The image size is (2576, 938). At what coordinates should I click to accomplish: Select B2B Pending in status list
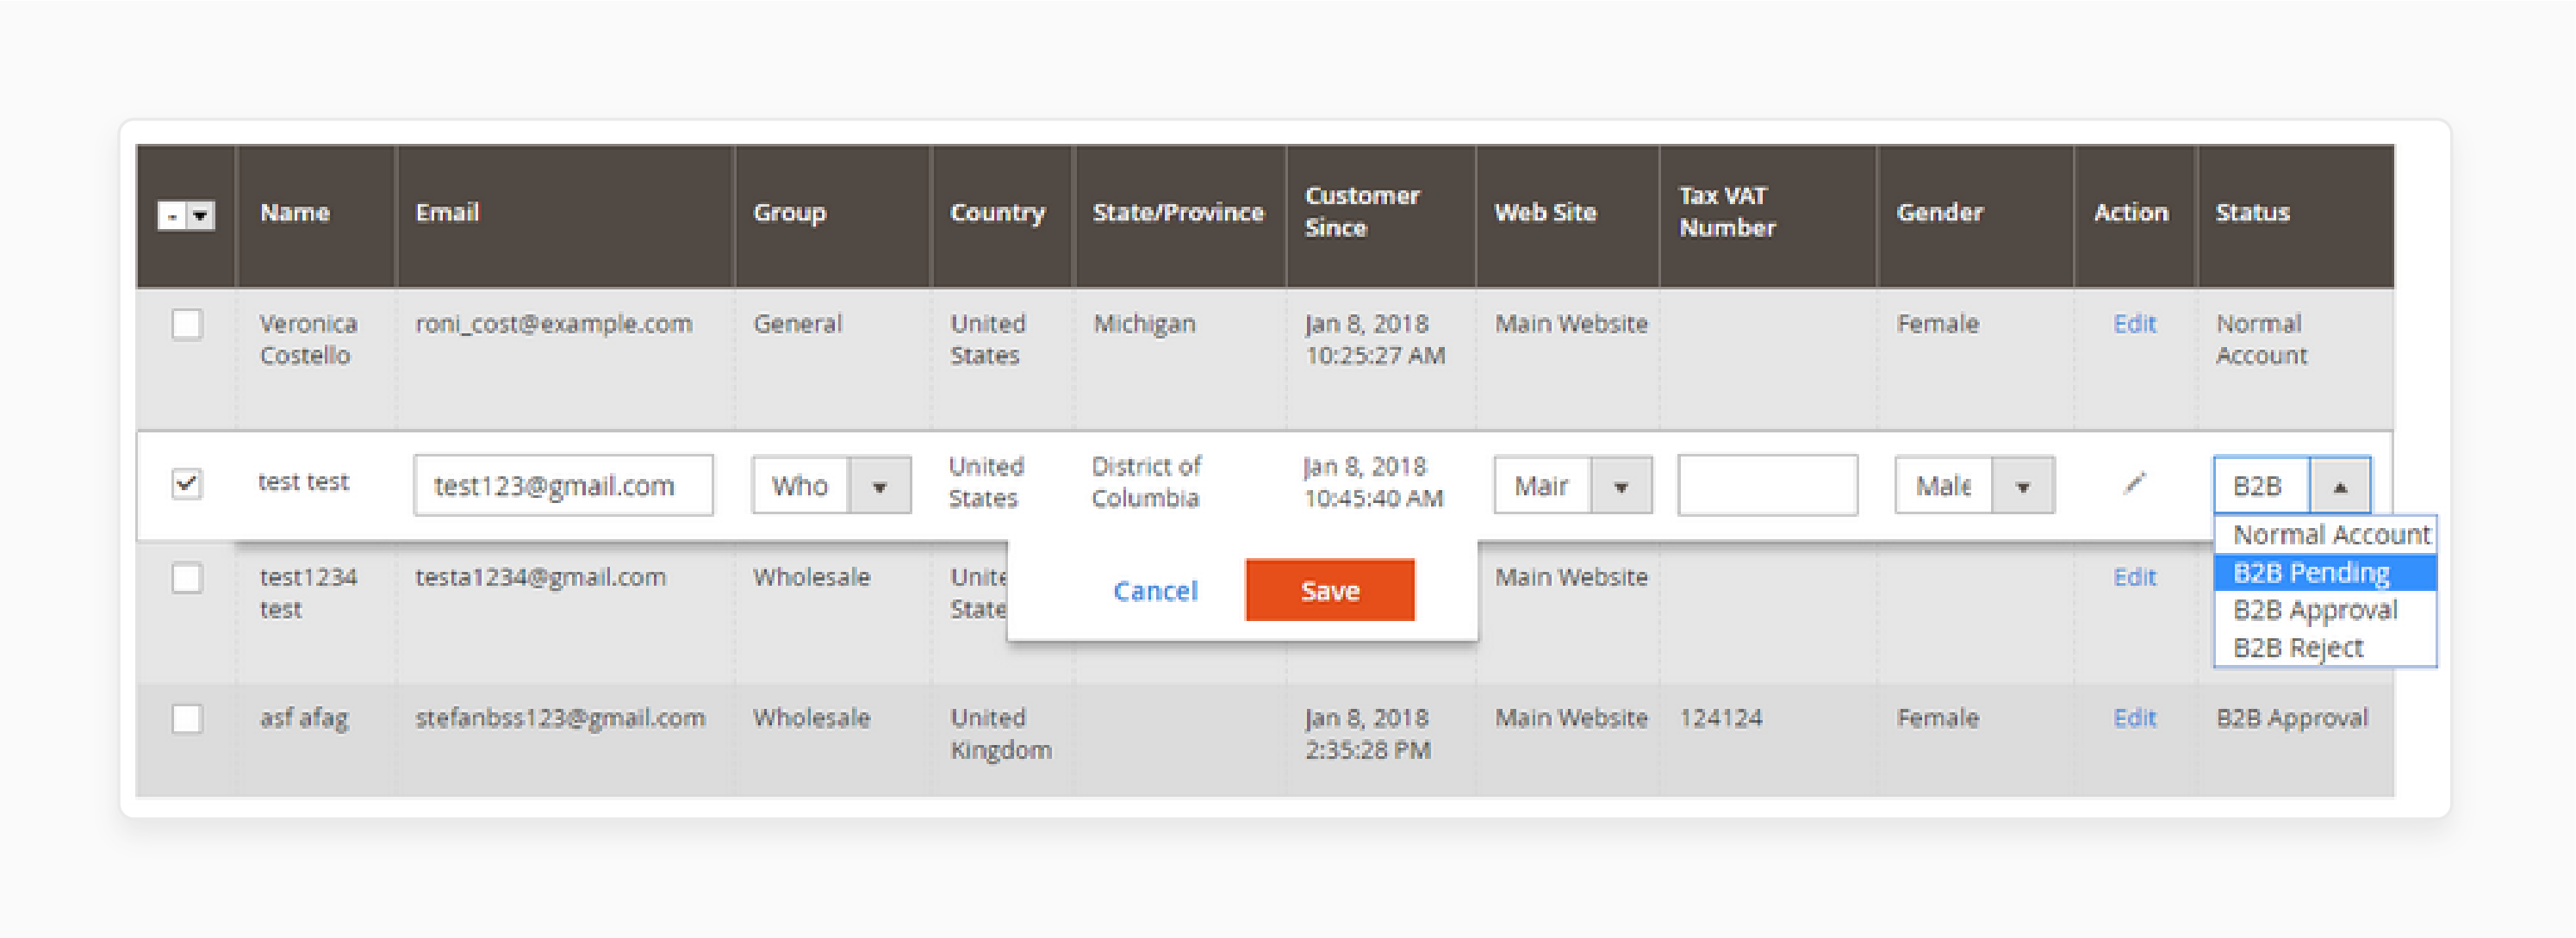[2326, 573]
